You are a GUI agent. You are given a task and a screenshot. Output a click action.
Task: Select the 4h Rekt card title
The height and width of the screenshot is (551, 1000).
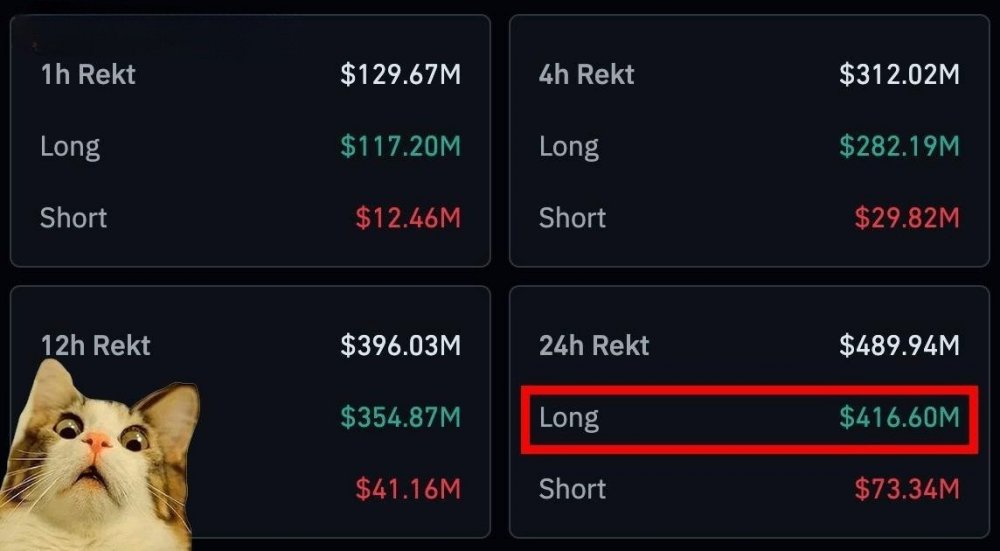point(587,75)
